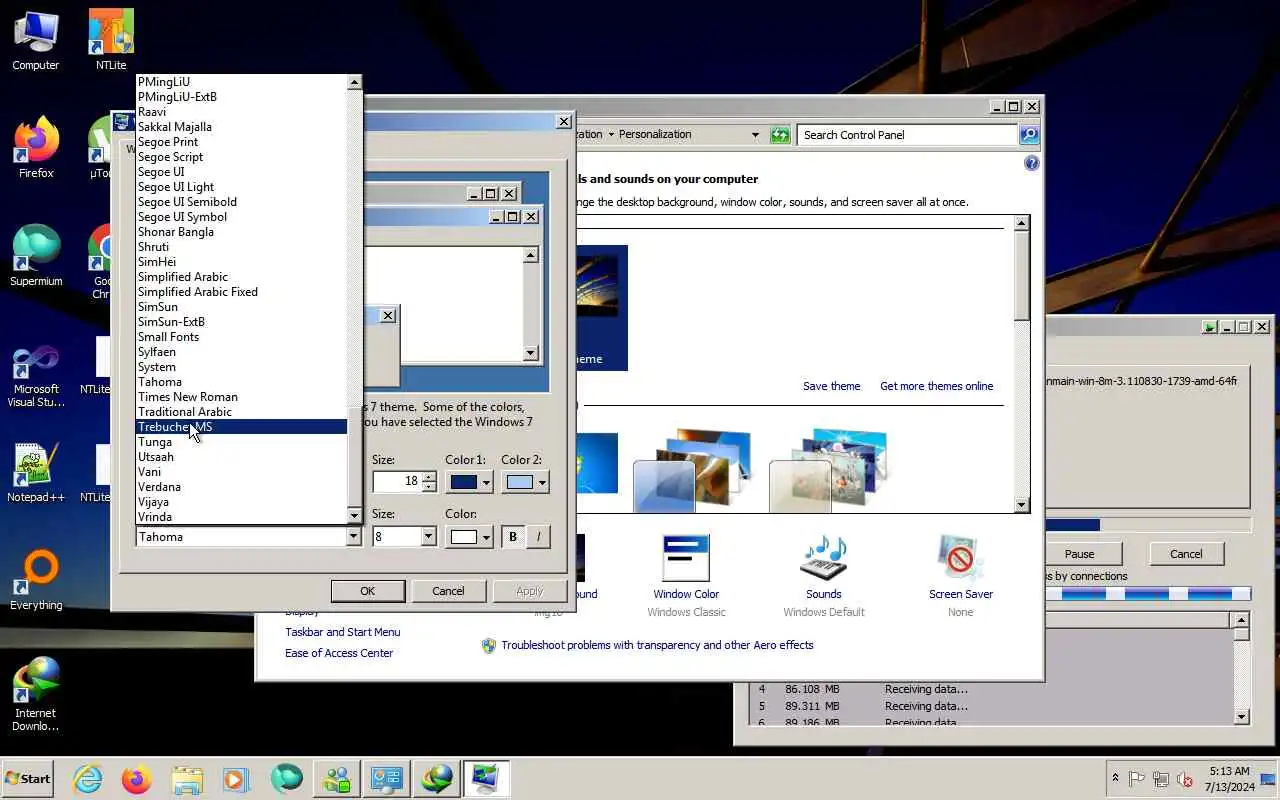Viewport: 1280px width, 800px height.
Task: Open address bar history dropdown in Personalization
Action: click(755, 135)
